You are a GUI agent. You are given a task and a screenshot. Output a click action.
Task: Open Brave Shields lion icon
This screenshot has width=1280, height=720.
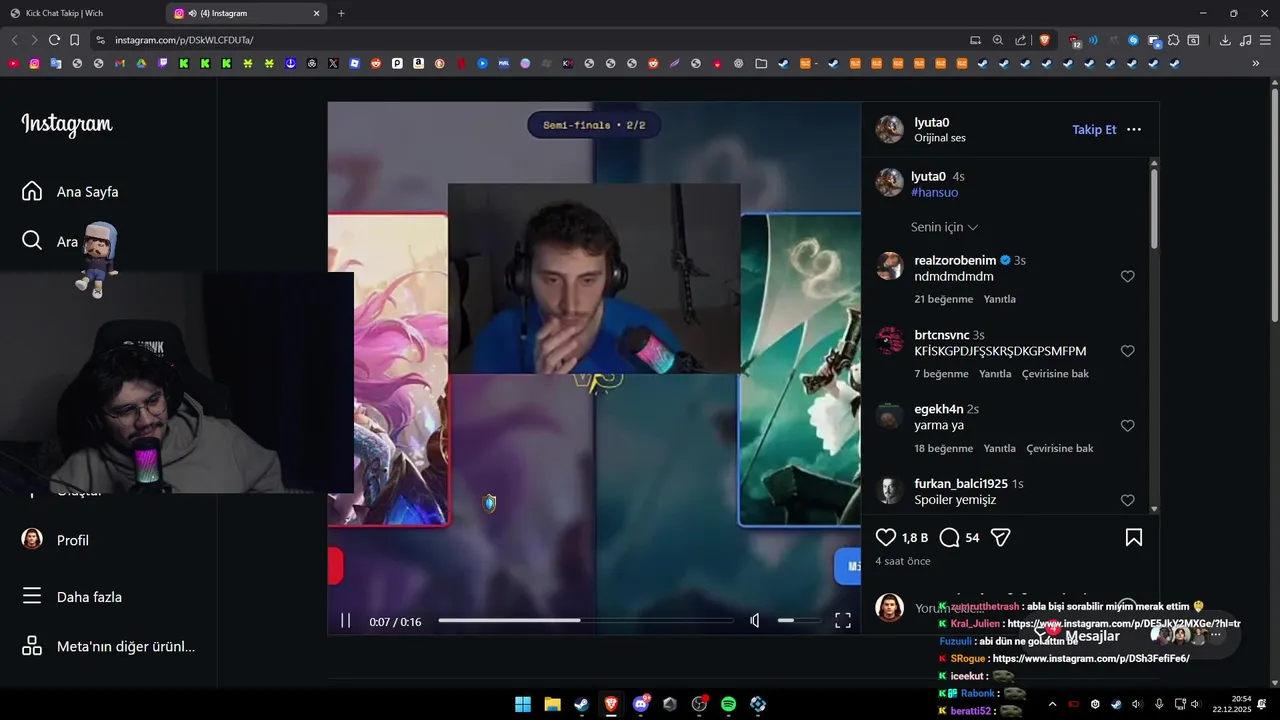[1045, 40]
